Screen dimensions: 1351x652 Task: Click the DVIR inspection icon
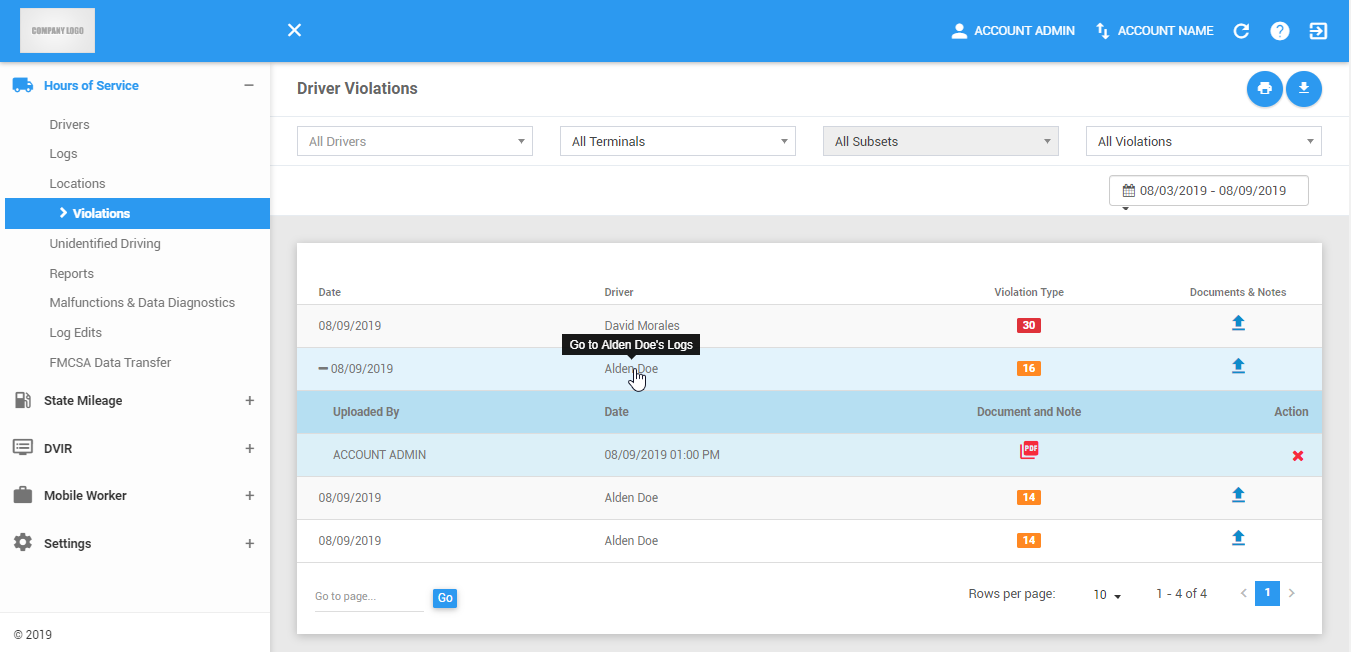[23, 447]
